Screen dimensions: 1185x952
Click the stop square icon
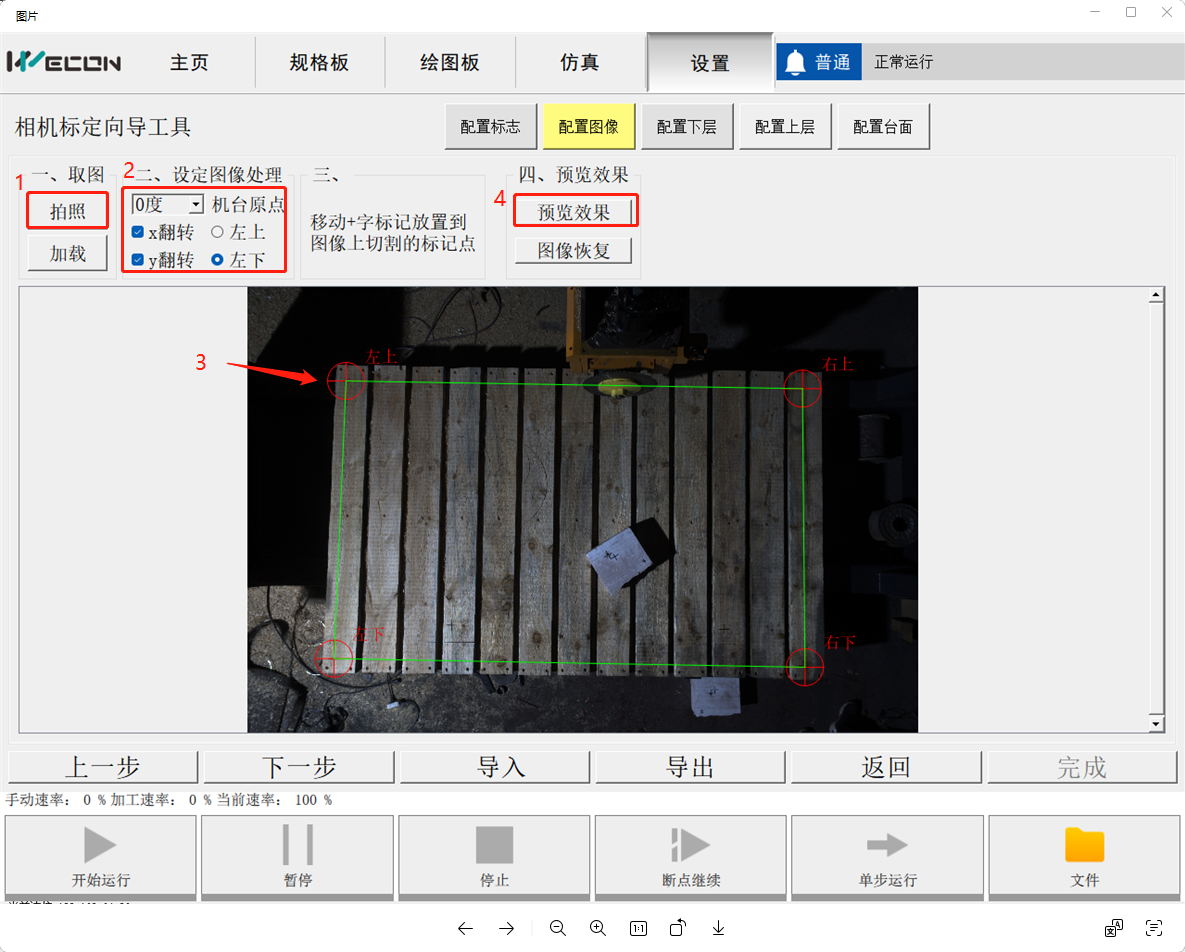494,845
